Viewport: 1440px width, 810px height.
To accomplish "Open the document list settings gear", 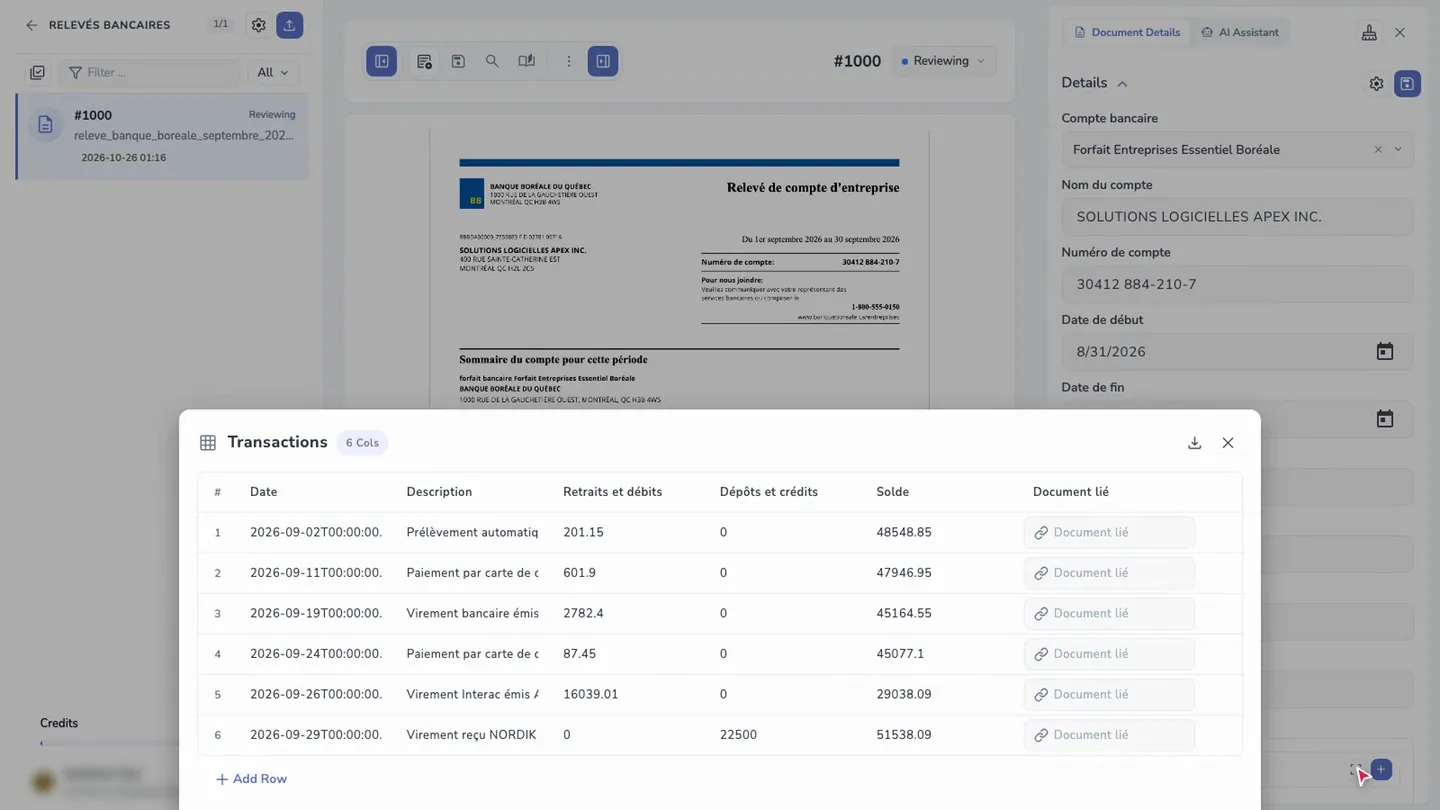I will pyautogui.click(x=259, y=25).
